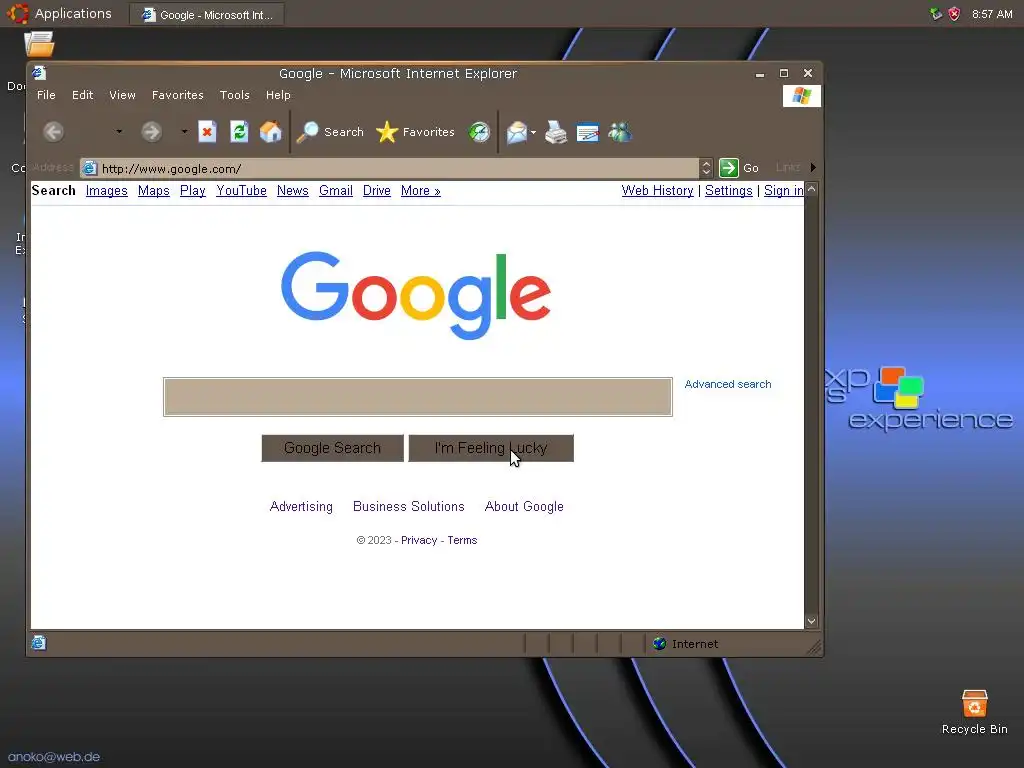Open the YouTube link

(242, 191)
